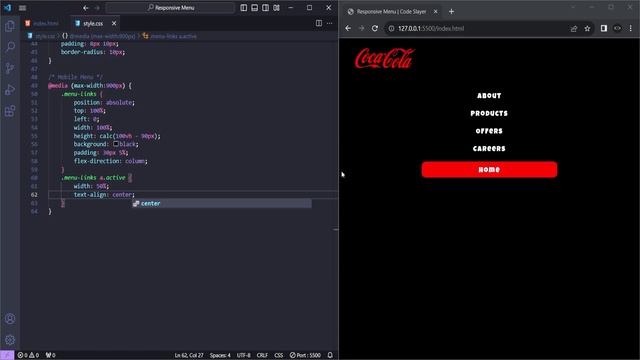640x360 pixels.
Task: Toggle the bottom panel layout icon
Action: 255,8
